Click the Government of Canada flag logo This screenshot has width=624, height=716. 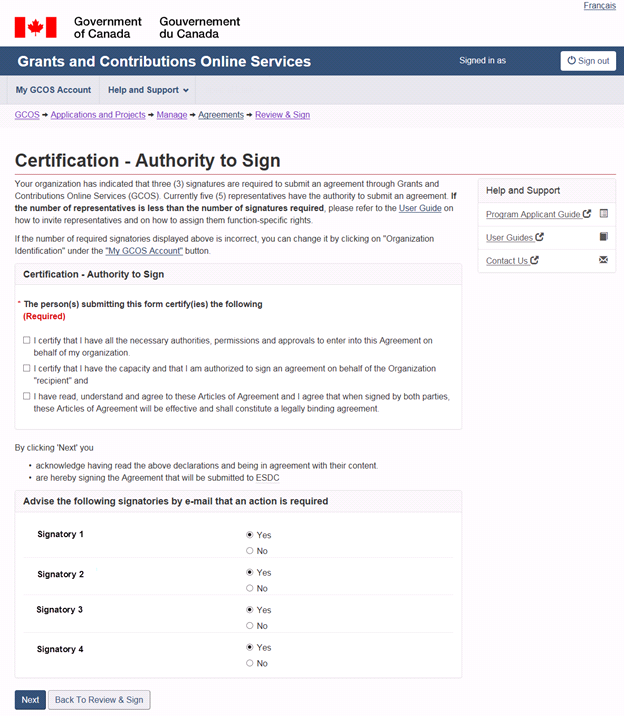(35, 27)
